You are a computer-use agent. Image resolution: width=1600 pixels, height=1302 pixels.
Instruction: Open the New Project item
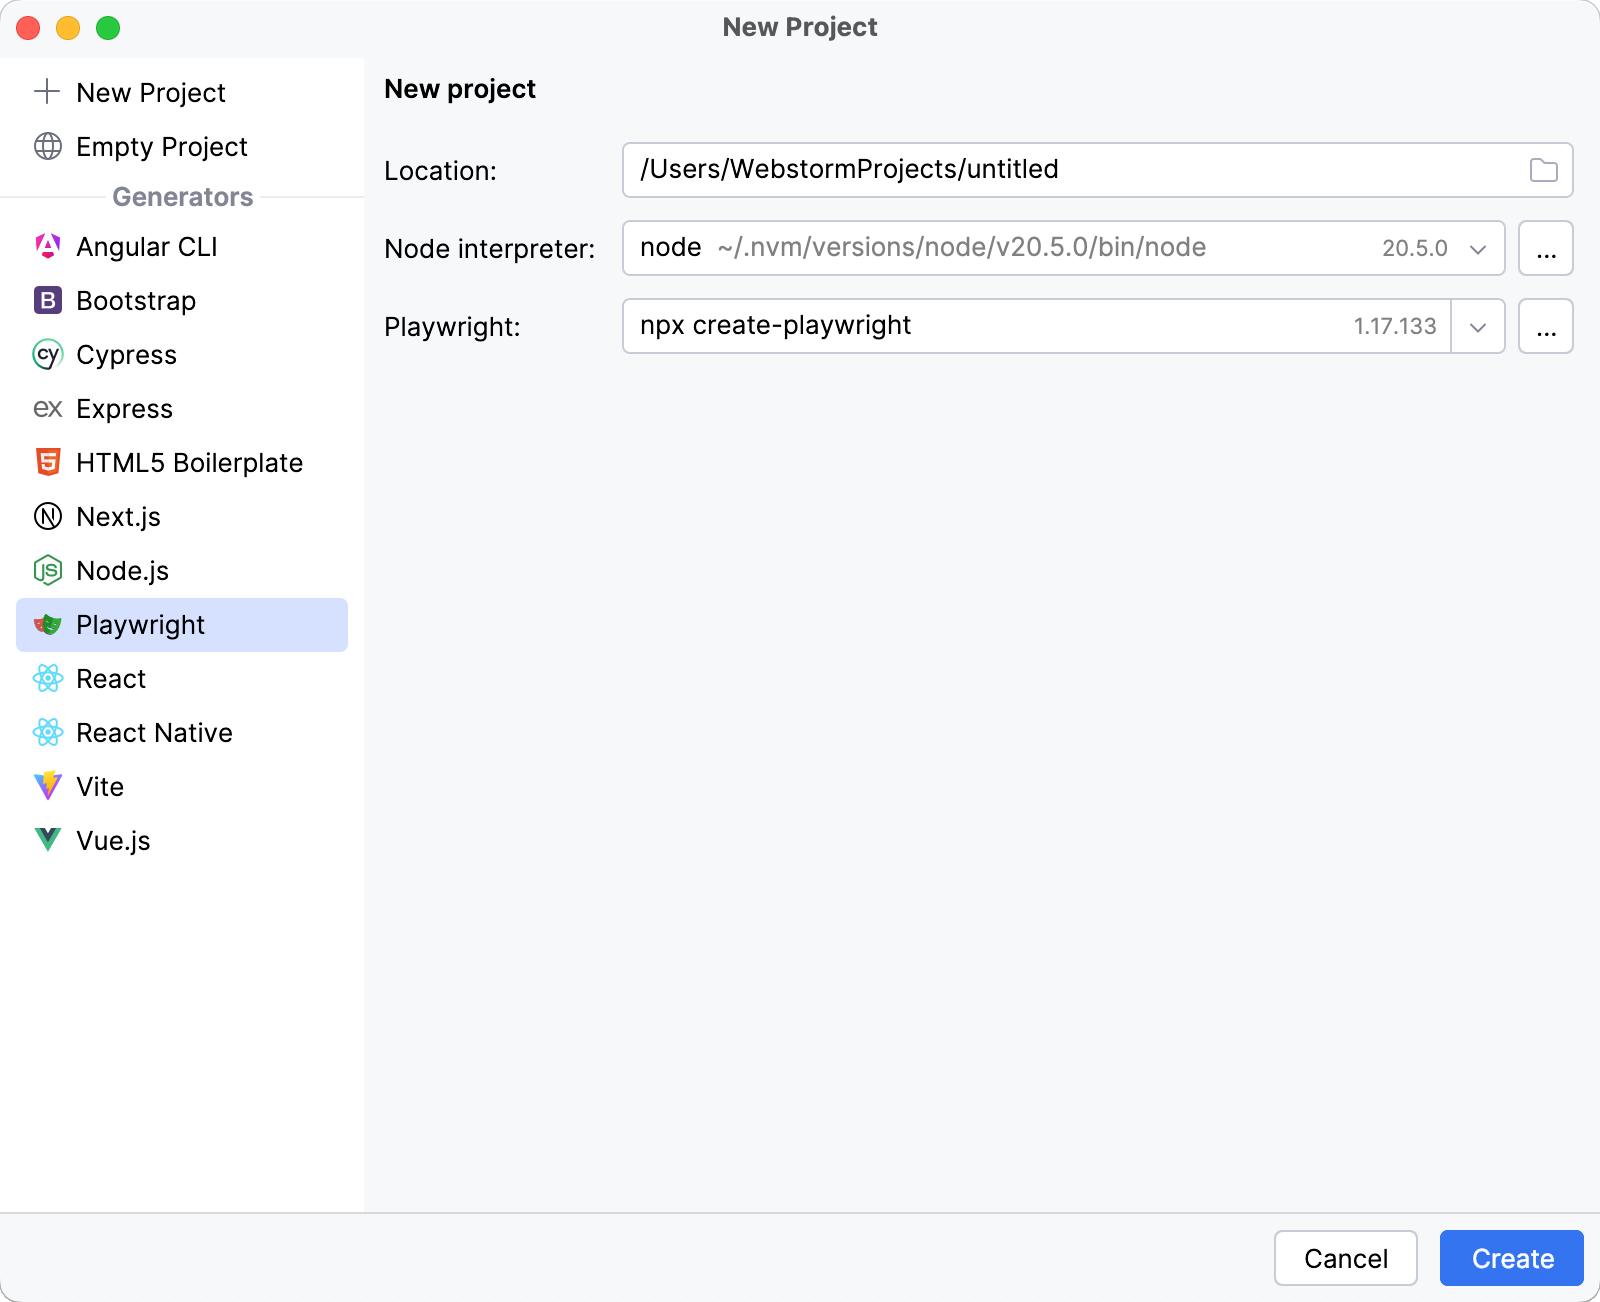tap(150, 93)
